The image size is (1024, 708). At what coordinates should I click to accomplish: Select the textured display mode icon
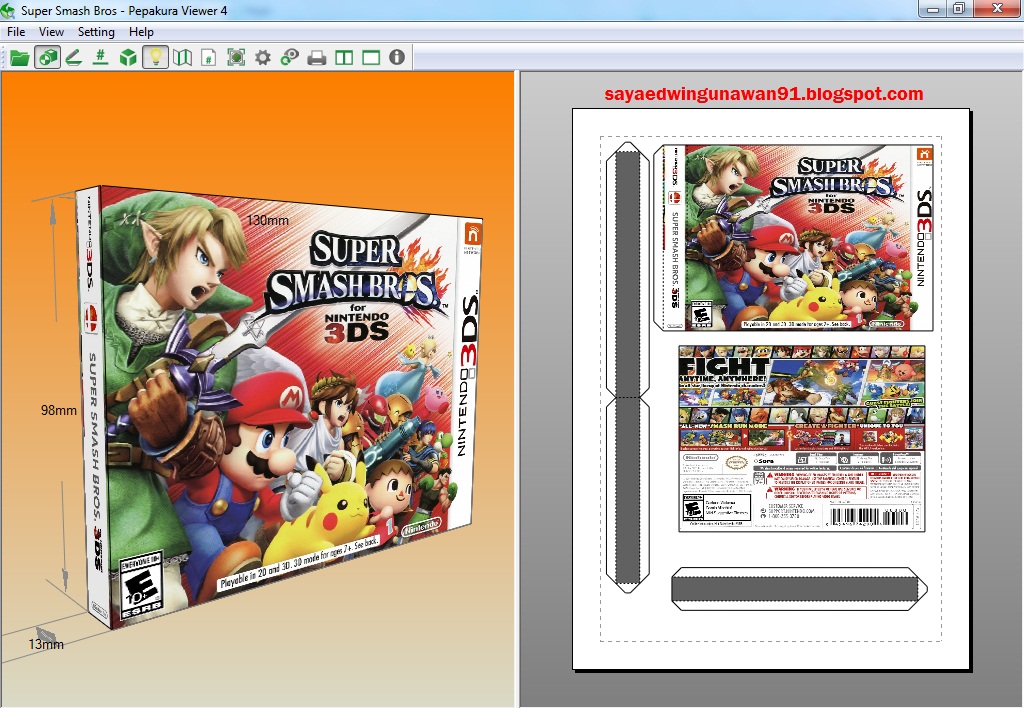pyautogui.click(x=47, y=57)
